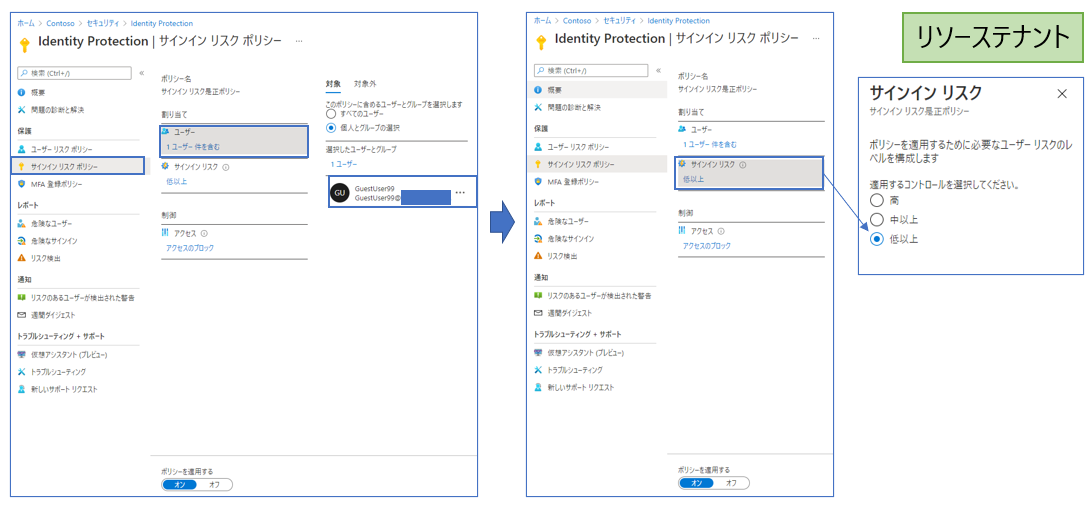
Task: Click the サインイン リスク info icon in left window
Action: [x=227, y=167]
